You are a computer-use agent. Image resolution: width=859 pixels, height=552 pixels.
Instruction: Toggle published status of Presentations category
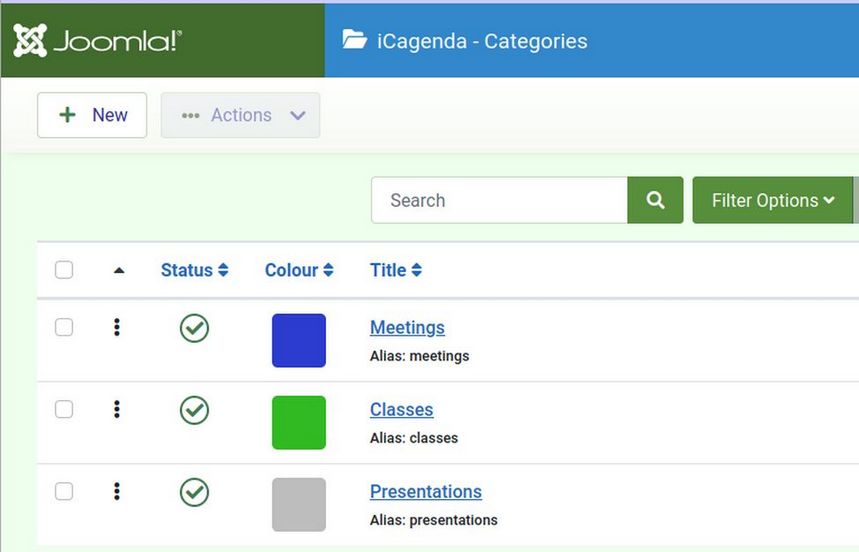(x=194, y=492)
